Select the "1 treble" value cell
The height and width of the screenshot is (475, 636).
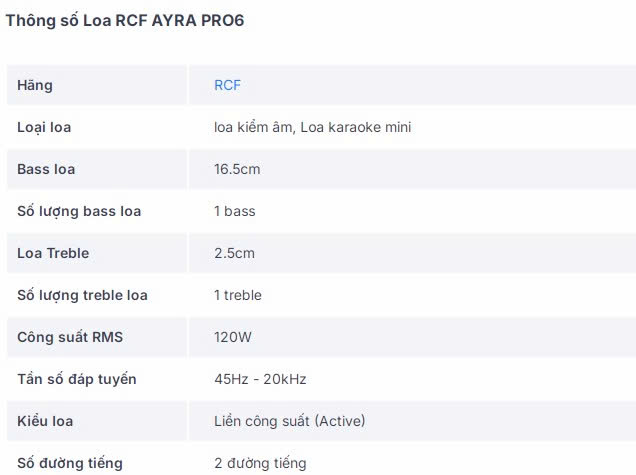pyautogui.click(x=238, y=295)
